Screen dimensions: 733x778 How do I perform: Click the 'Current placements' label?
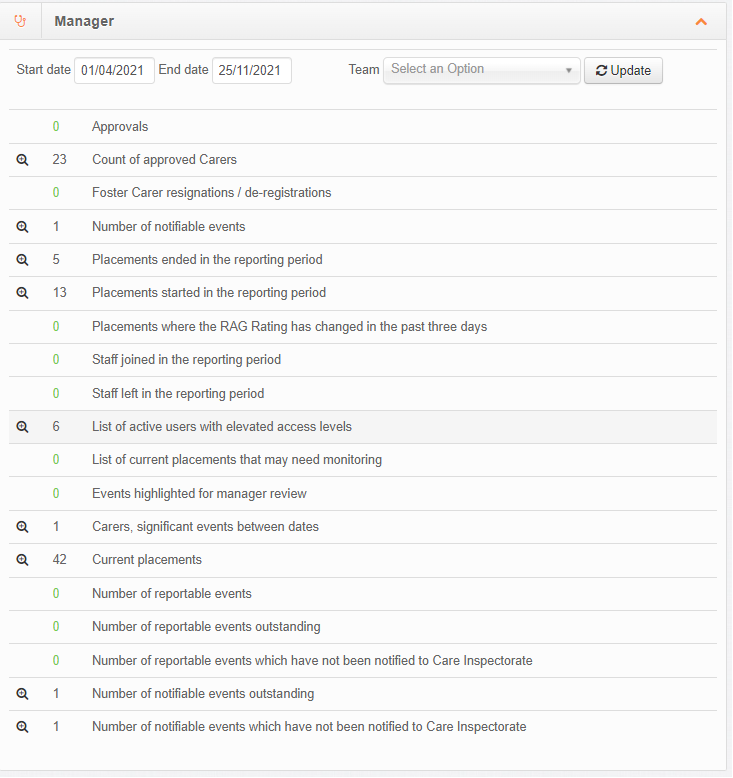pyautogui.click(x=147, y=560)
